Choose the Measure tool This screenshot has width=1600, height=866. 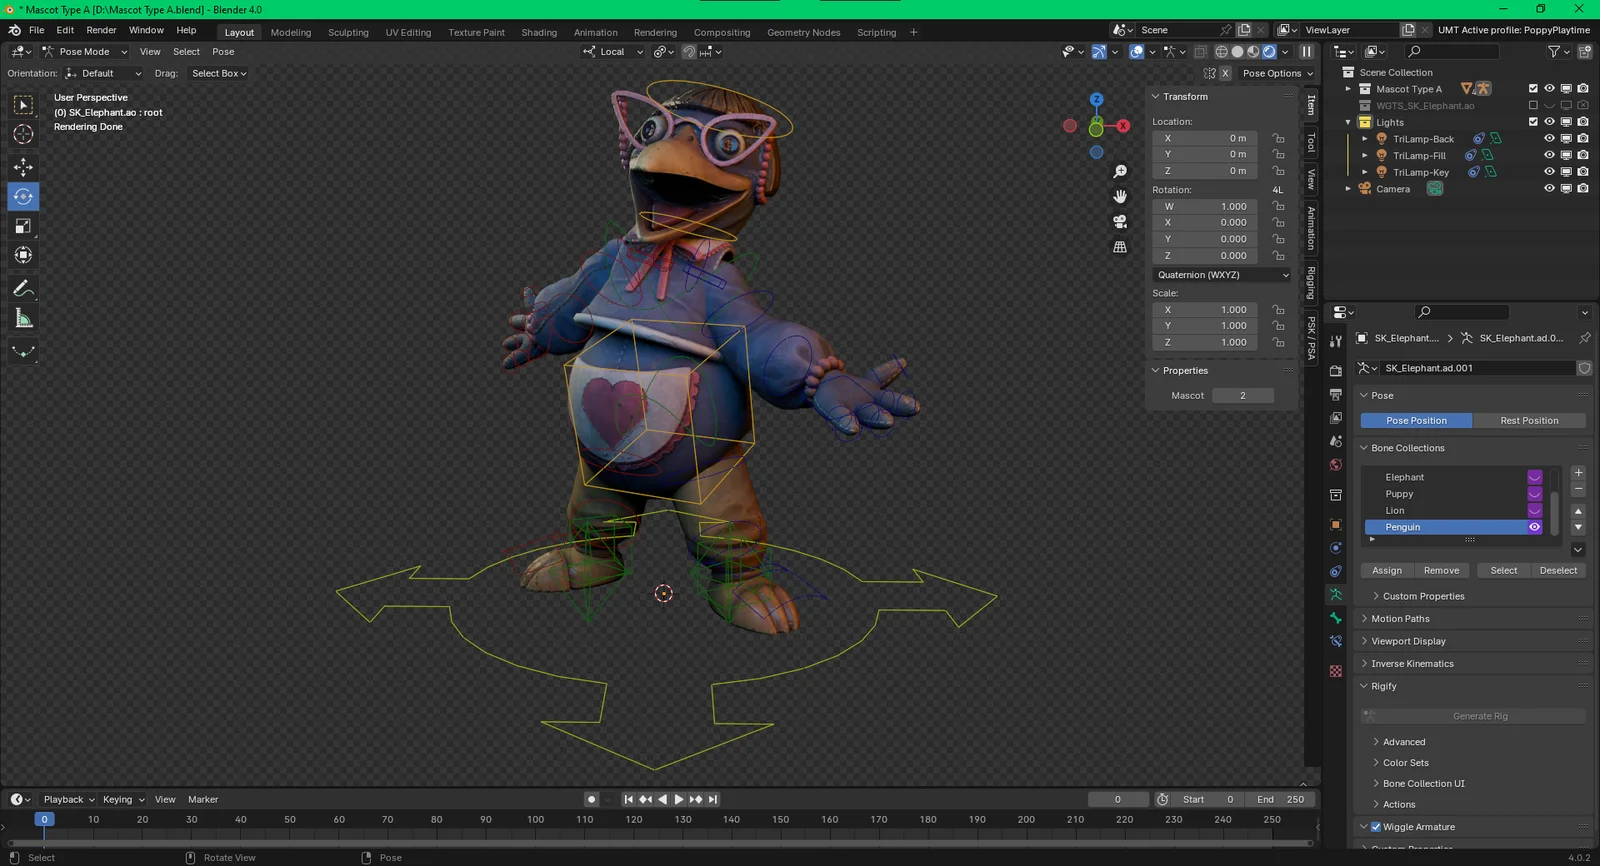click(23, 318)
